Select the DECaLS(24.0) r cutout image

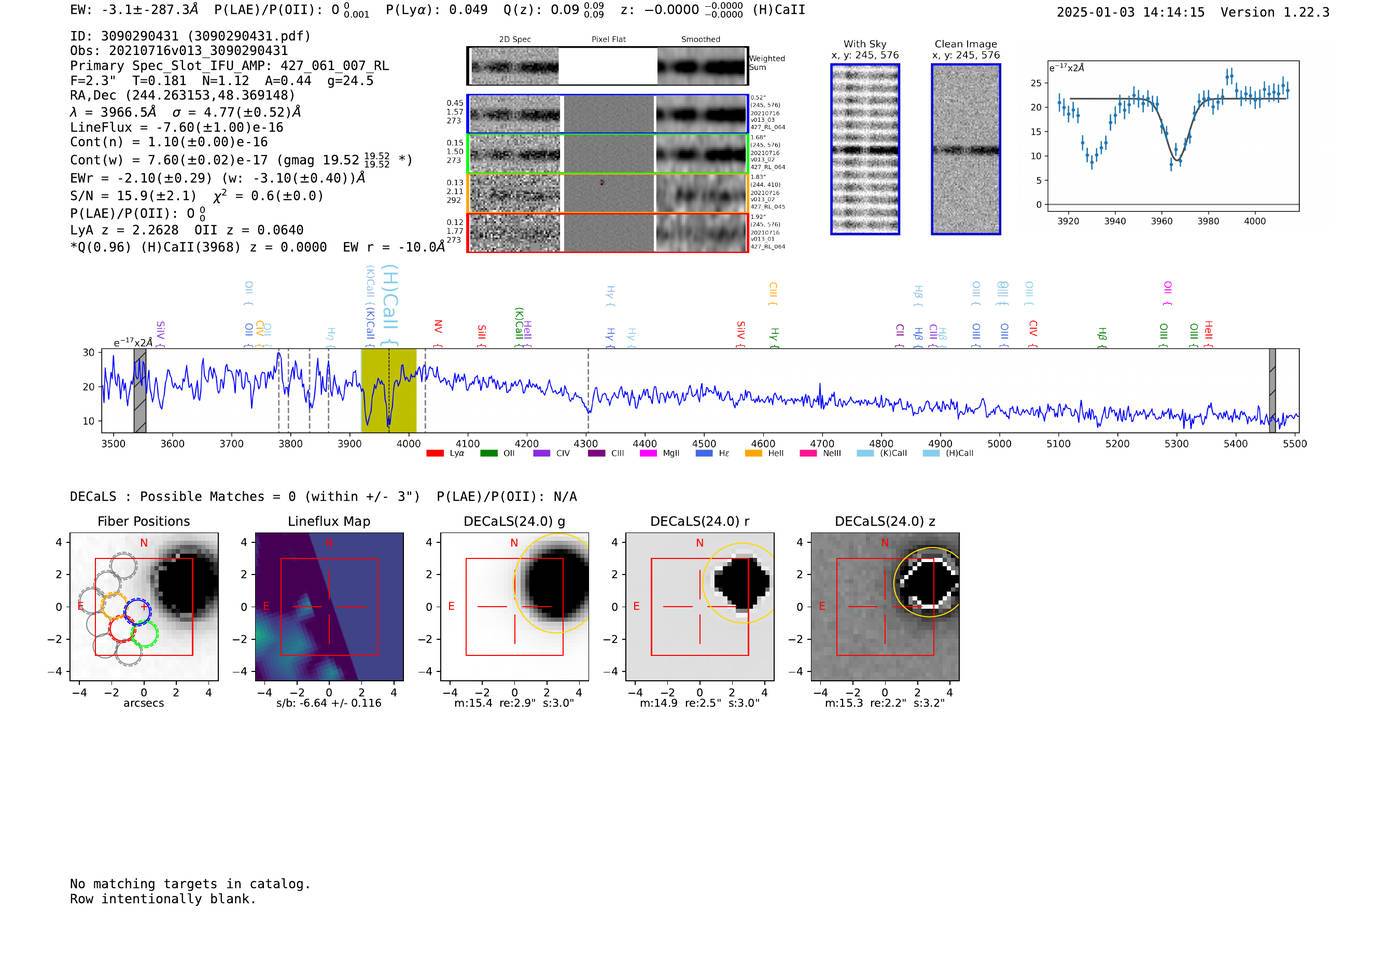pyautogui.click(x=700, y=606)
